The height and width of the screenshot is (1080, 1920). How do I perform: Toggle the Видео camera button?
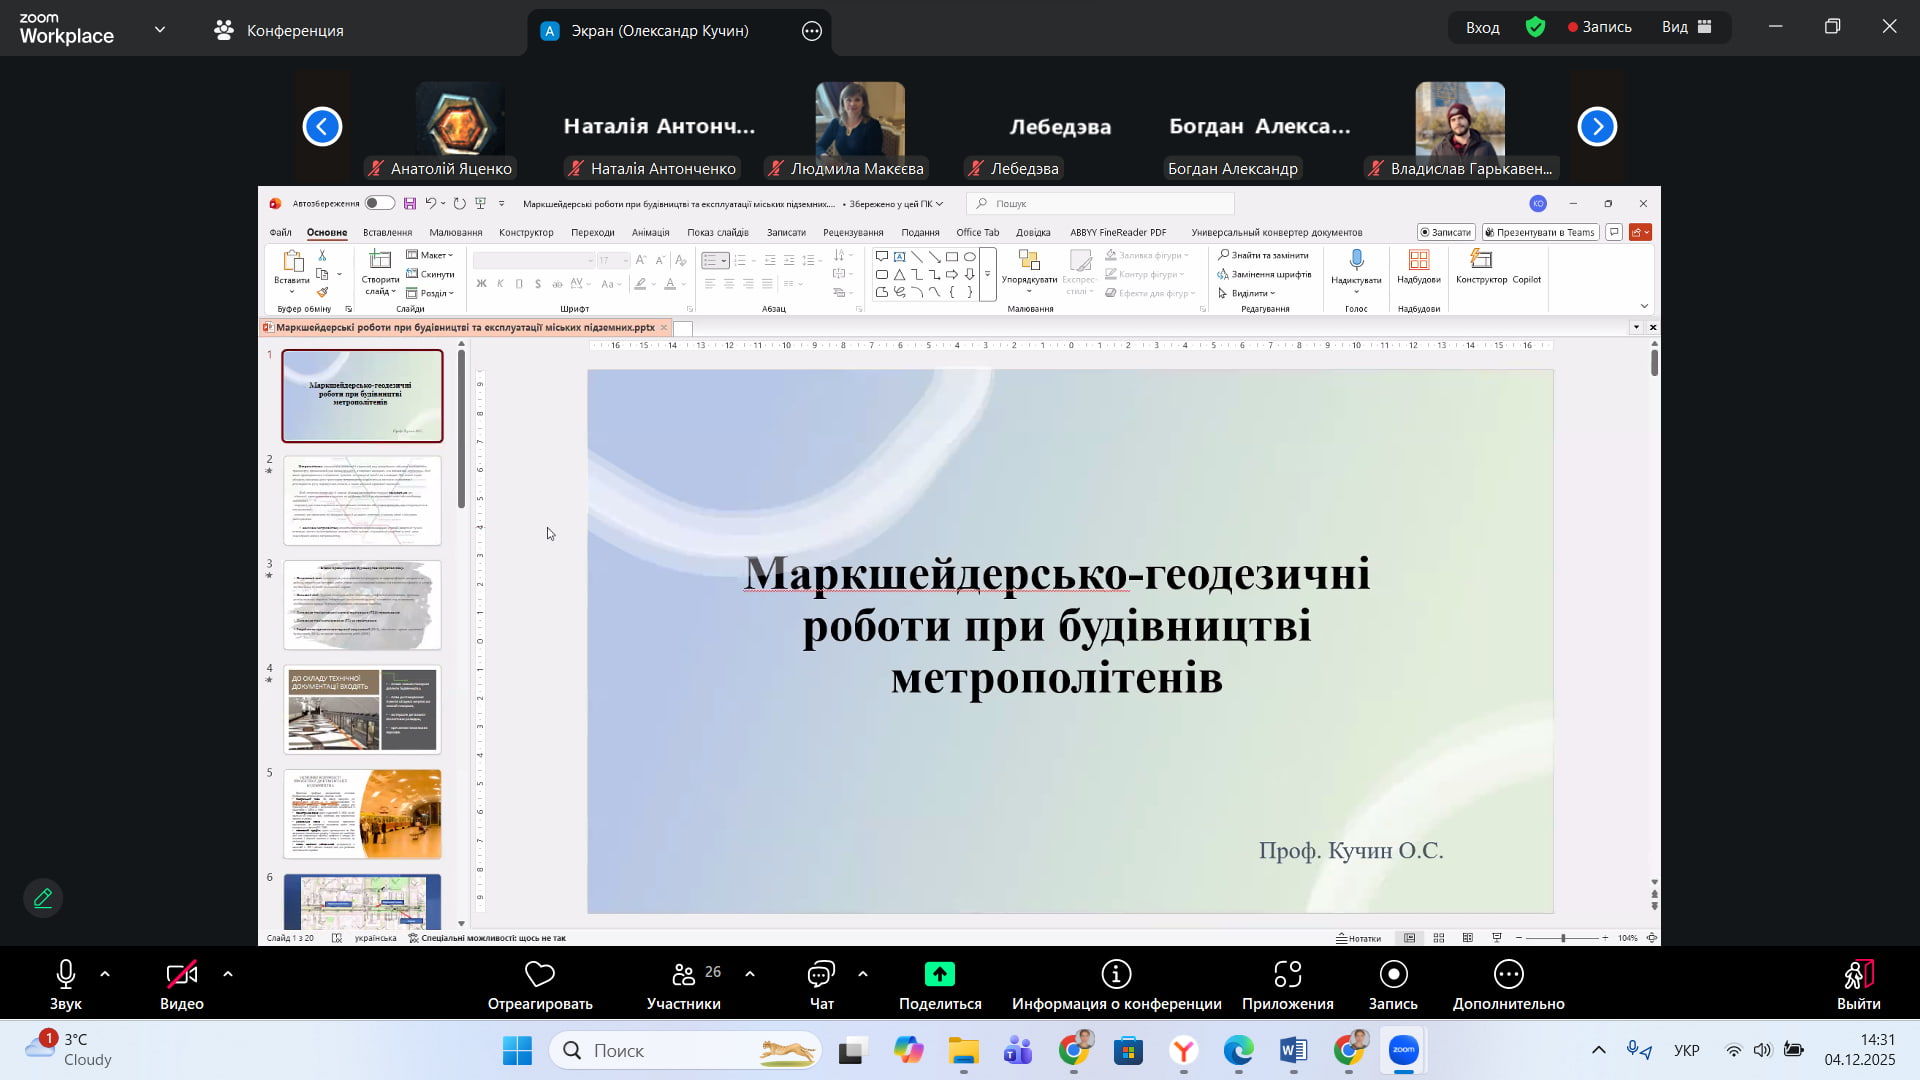181,975
